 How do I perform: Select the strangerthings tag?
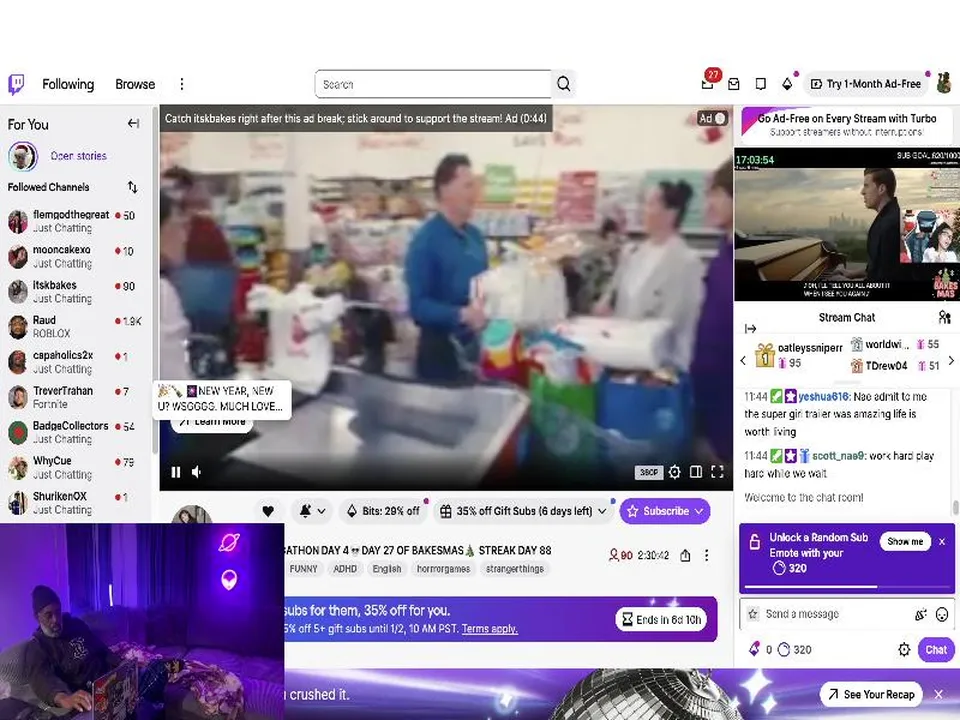click(x=515, y=569)
